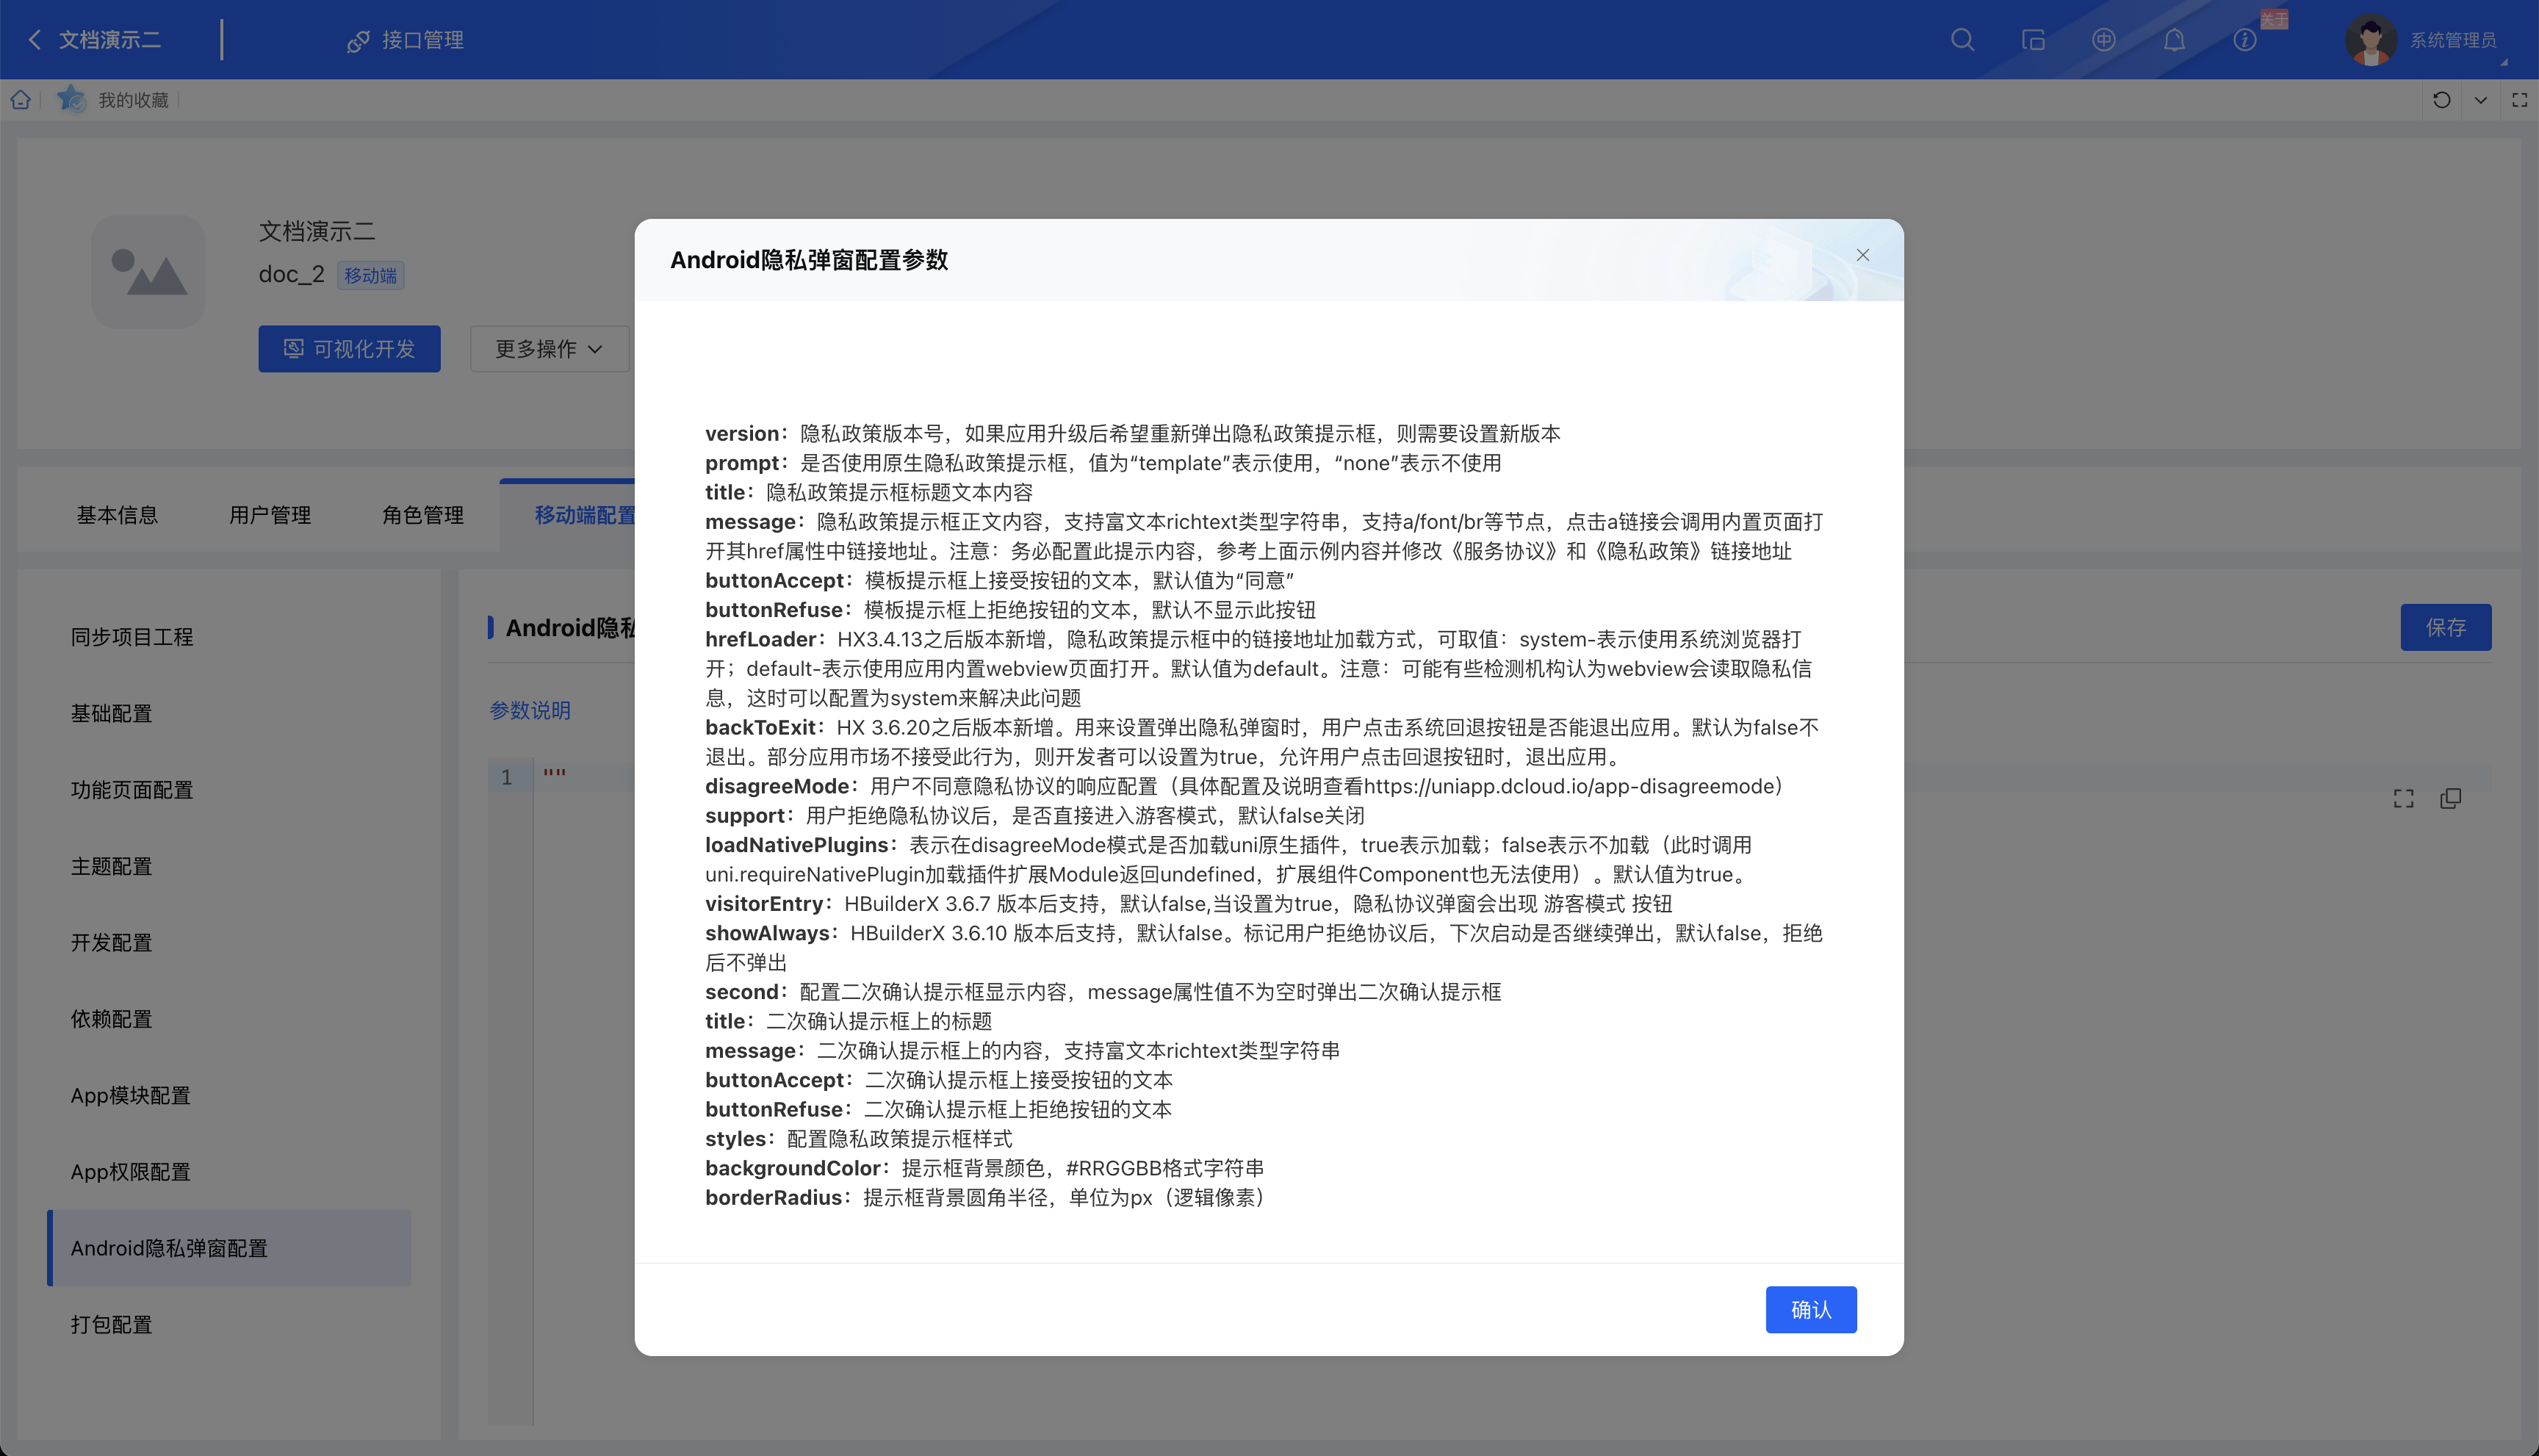
Task: Select 同步项目工程 in the sidebar
Action: pyautogui.click(x=229, y=637)
